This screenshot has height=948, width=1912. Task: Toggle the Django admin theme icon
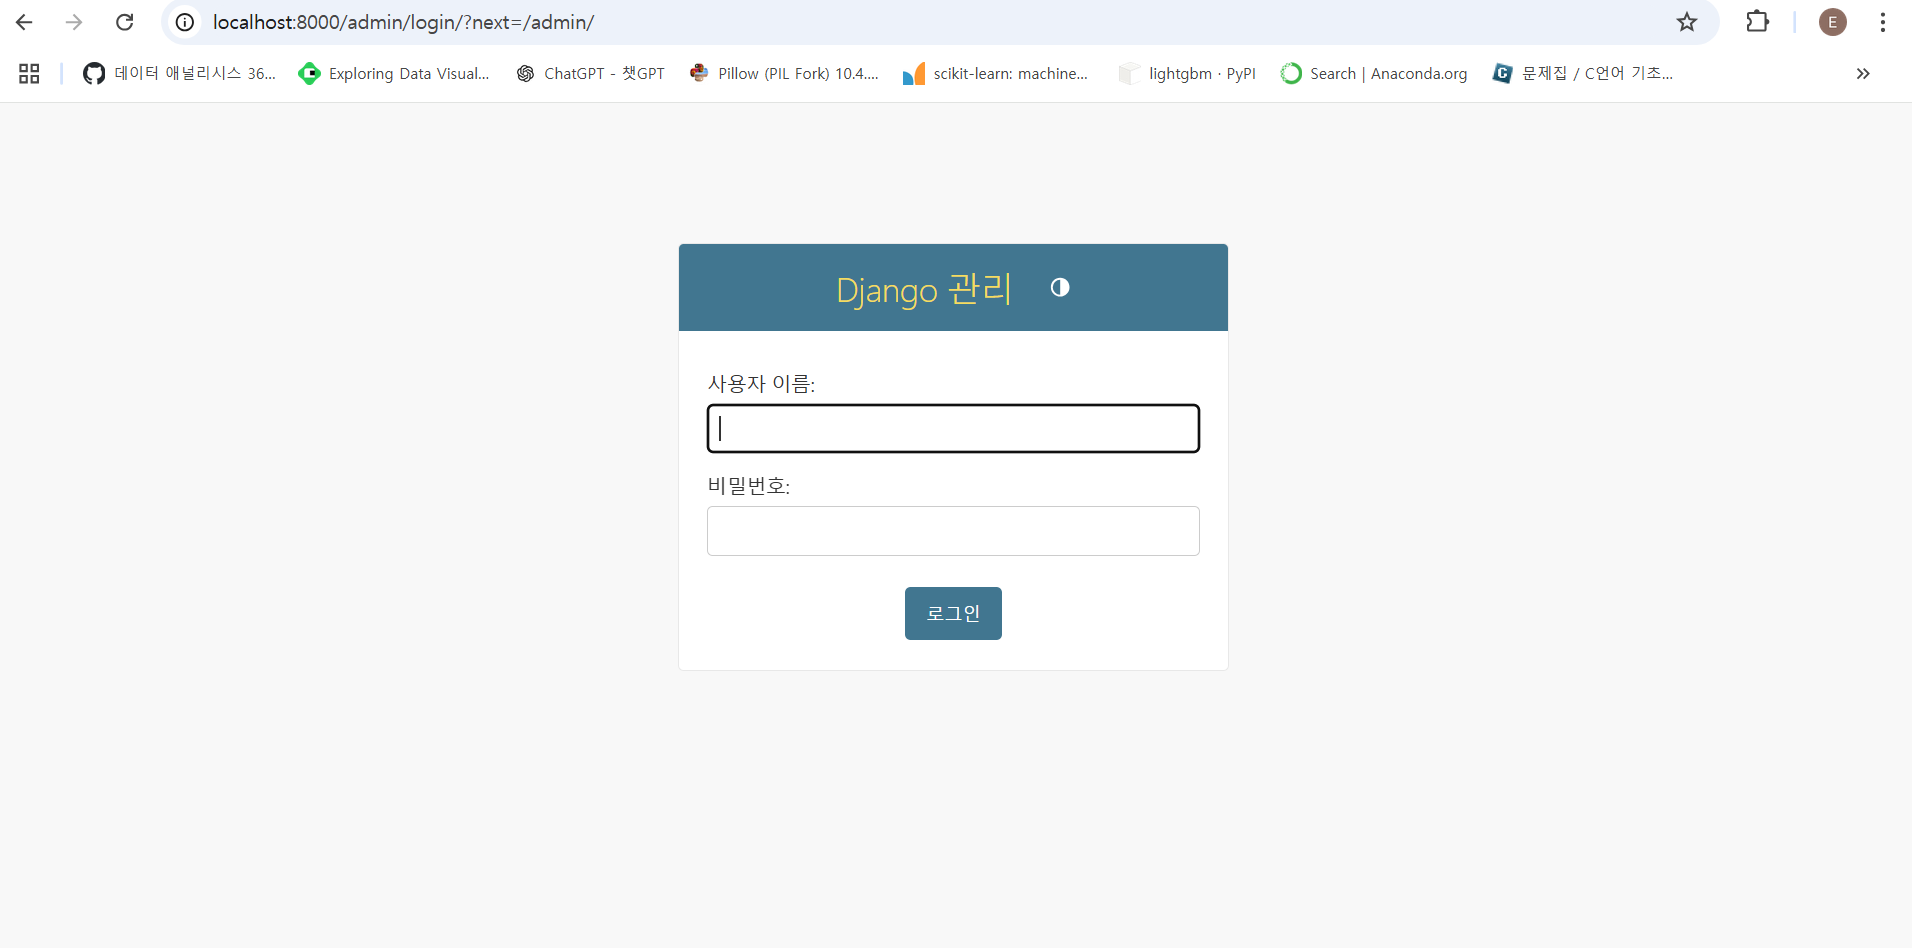click(1060, 288)
